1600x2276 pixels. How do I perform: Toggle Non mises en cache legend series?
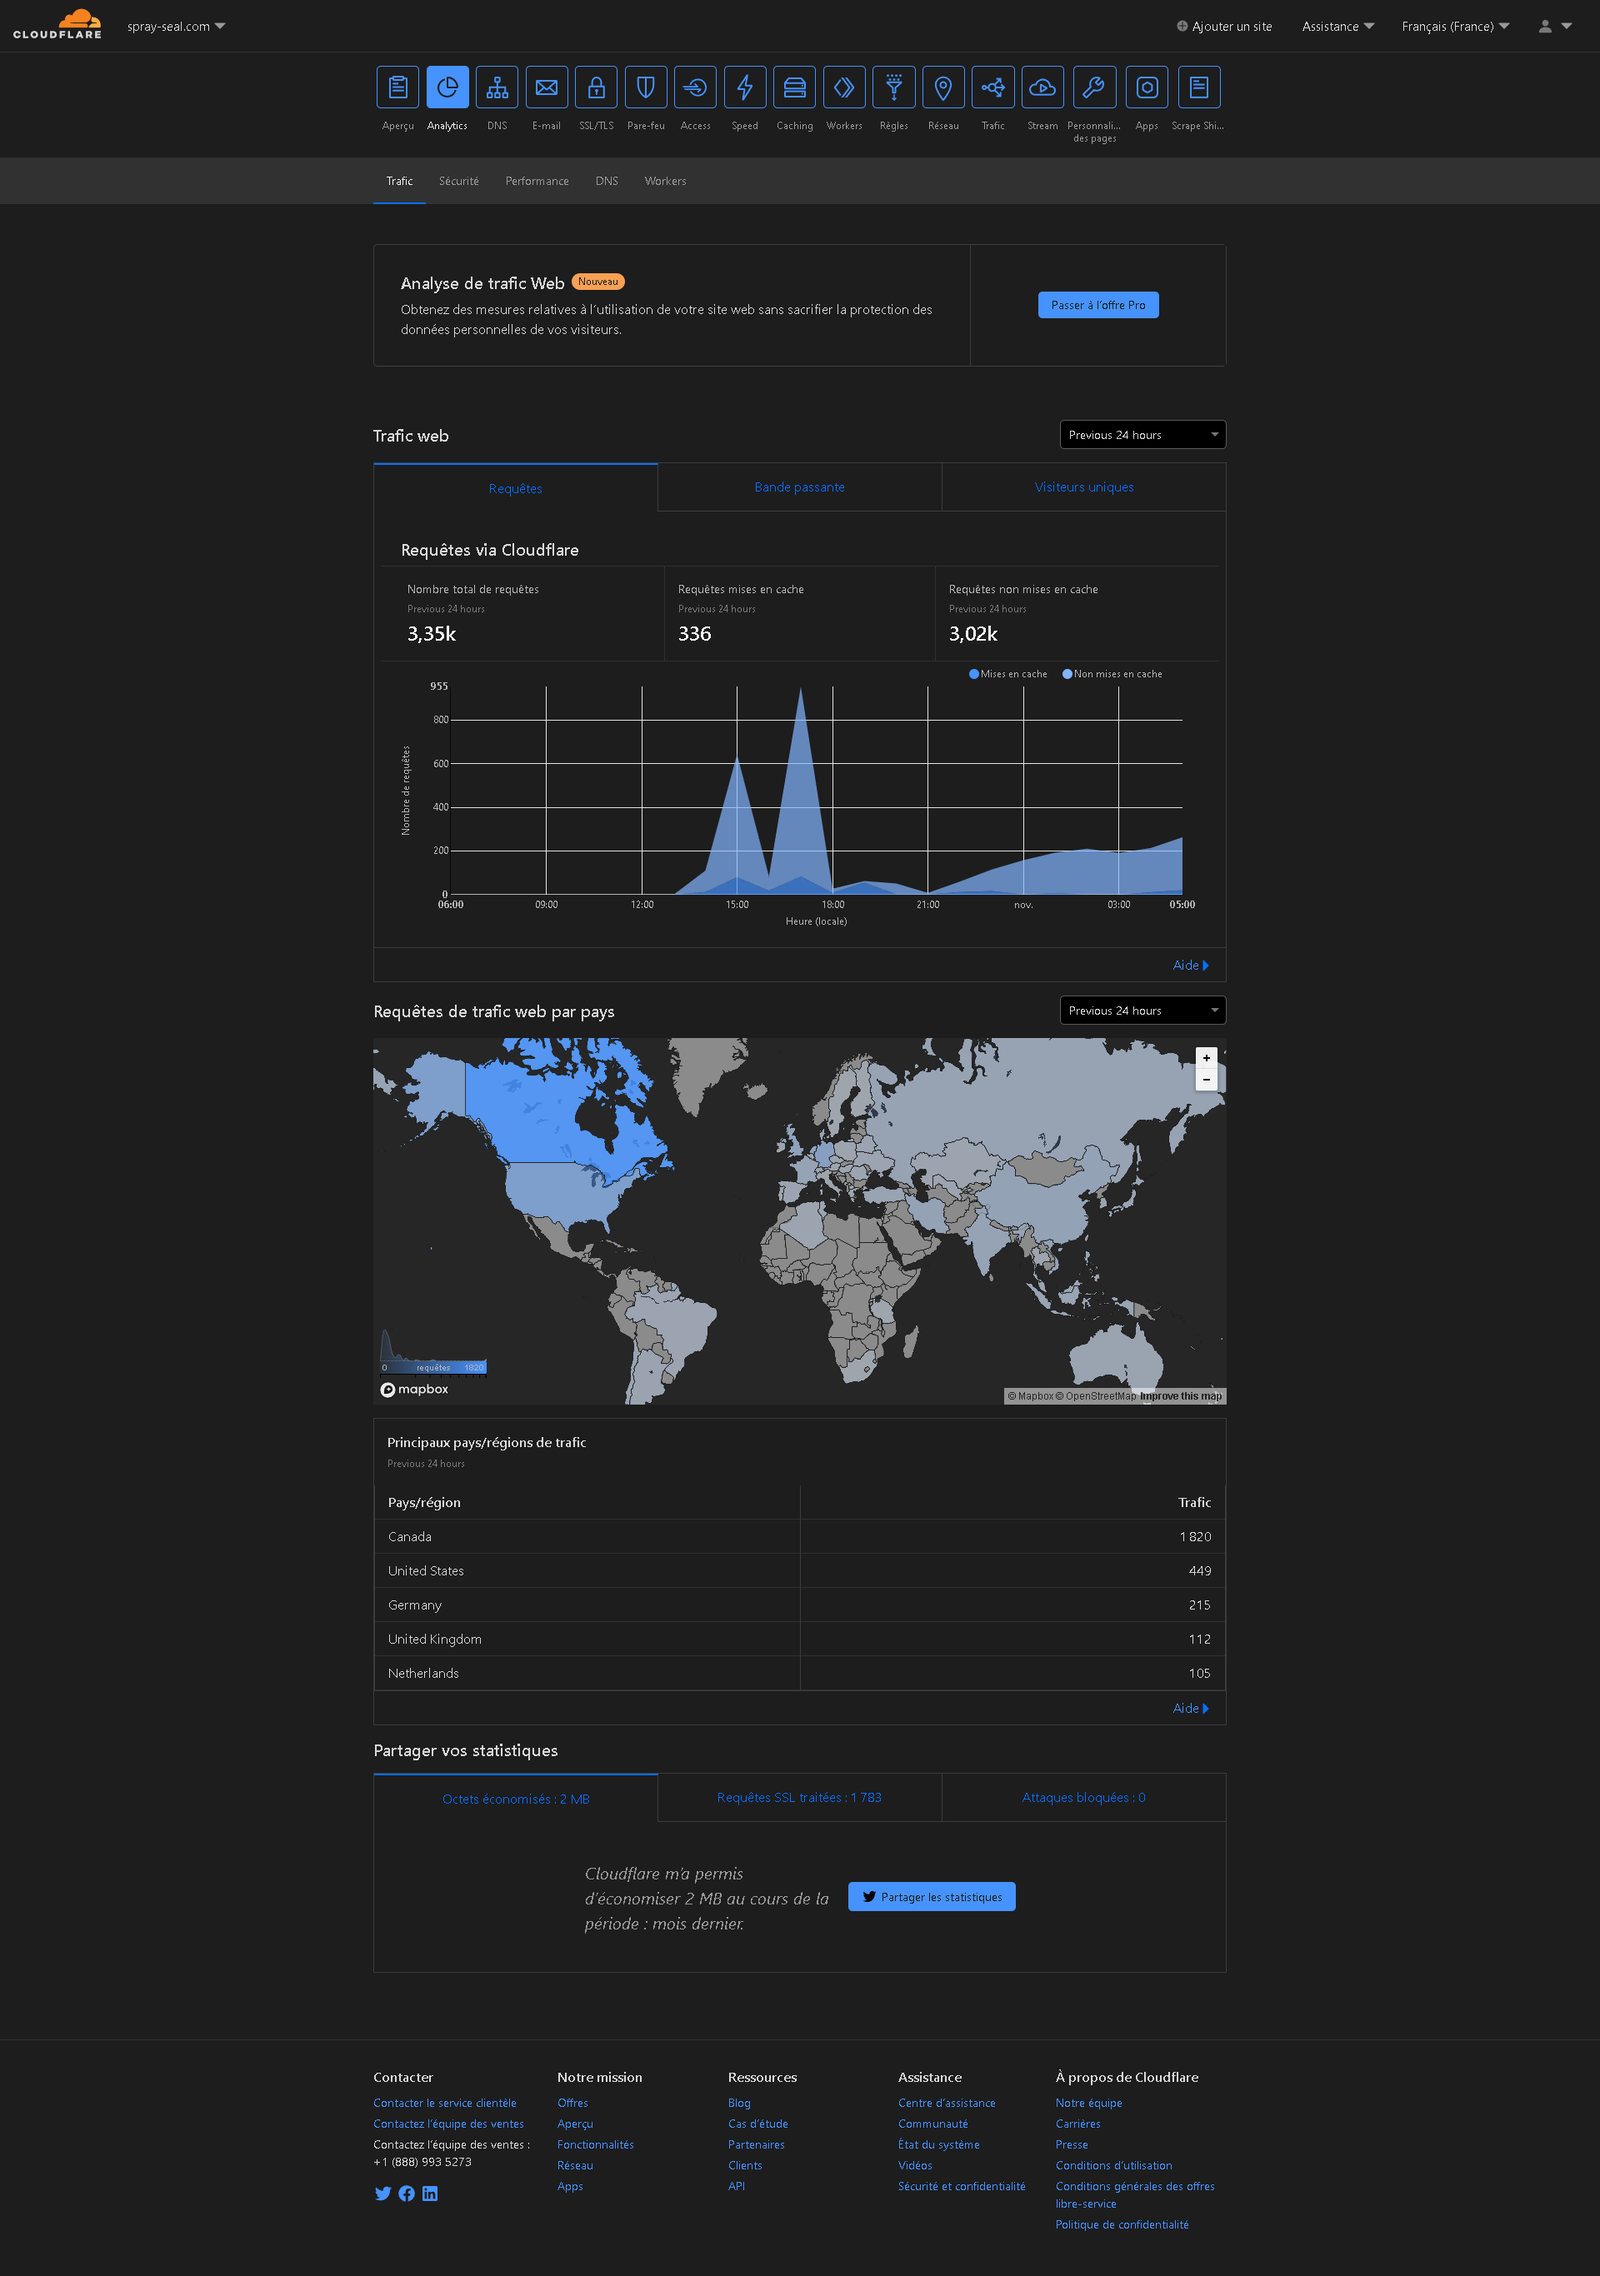click(x=1112, y=674)
